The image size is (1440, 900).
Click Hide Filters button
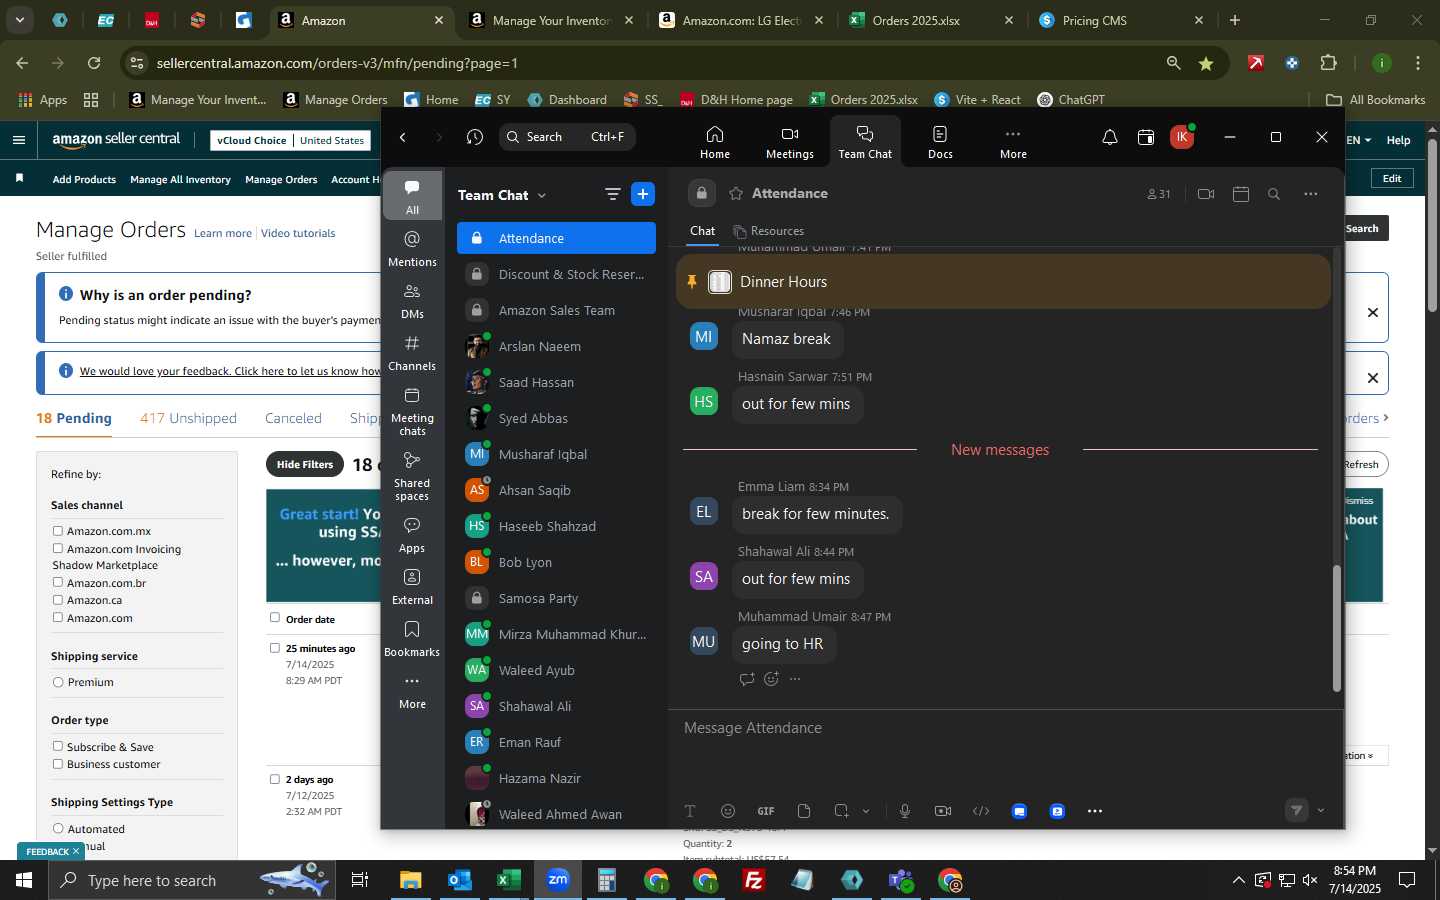pos(305,464)
